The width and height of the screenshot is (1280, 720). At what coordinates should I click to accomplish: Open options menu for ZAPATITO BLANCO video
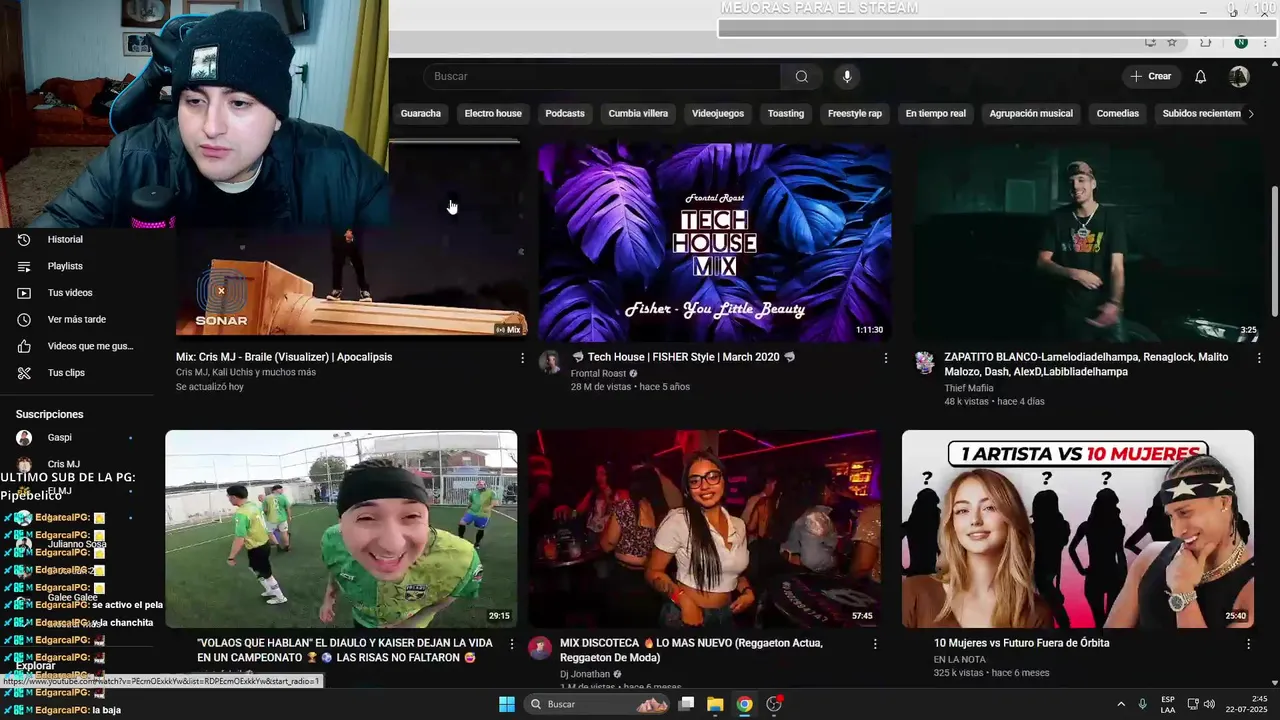(x=1259, y=358)
